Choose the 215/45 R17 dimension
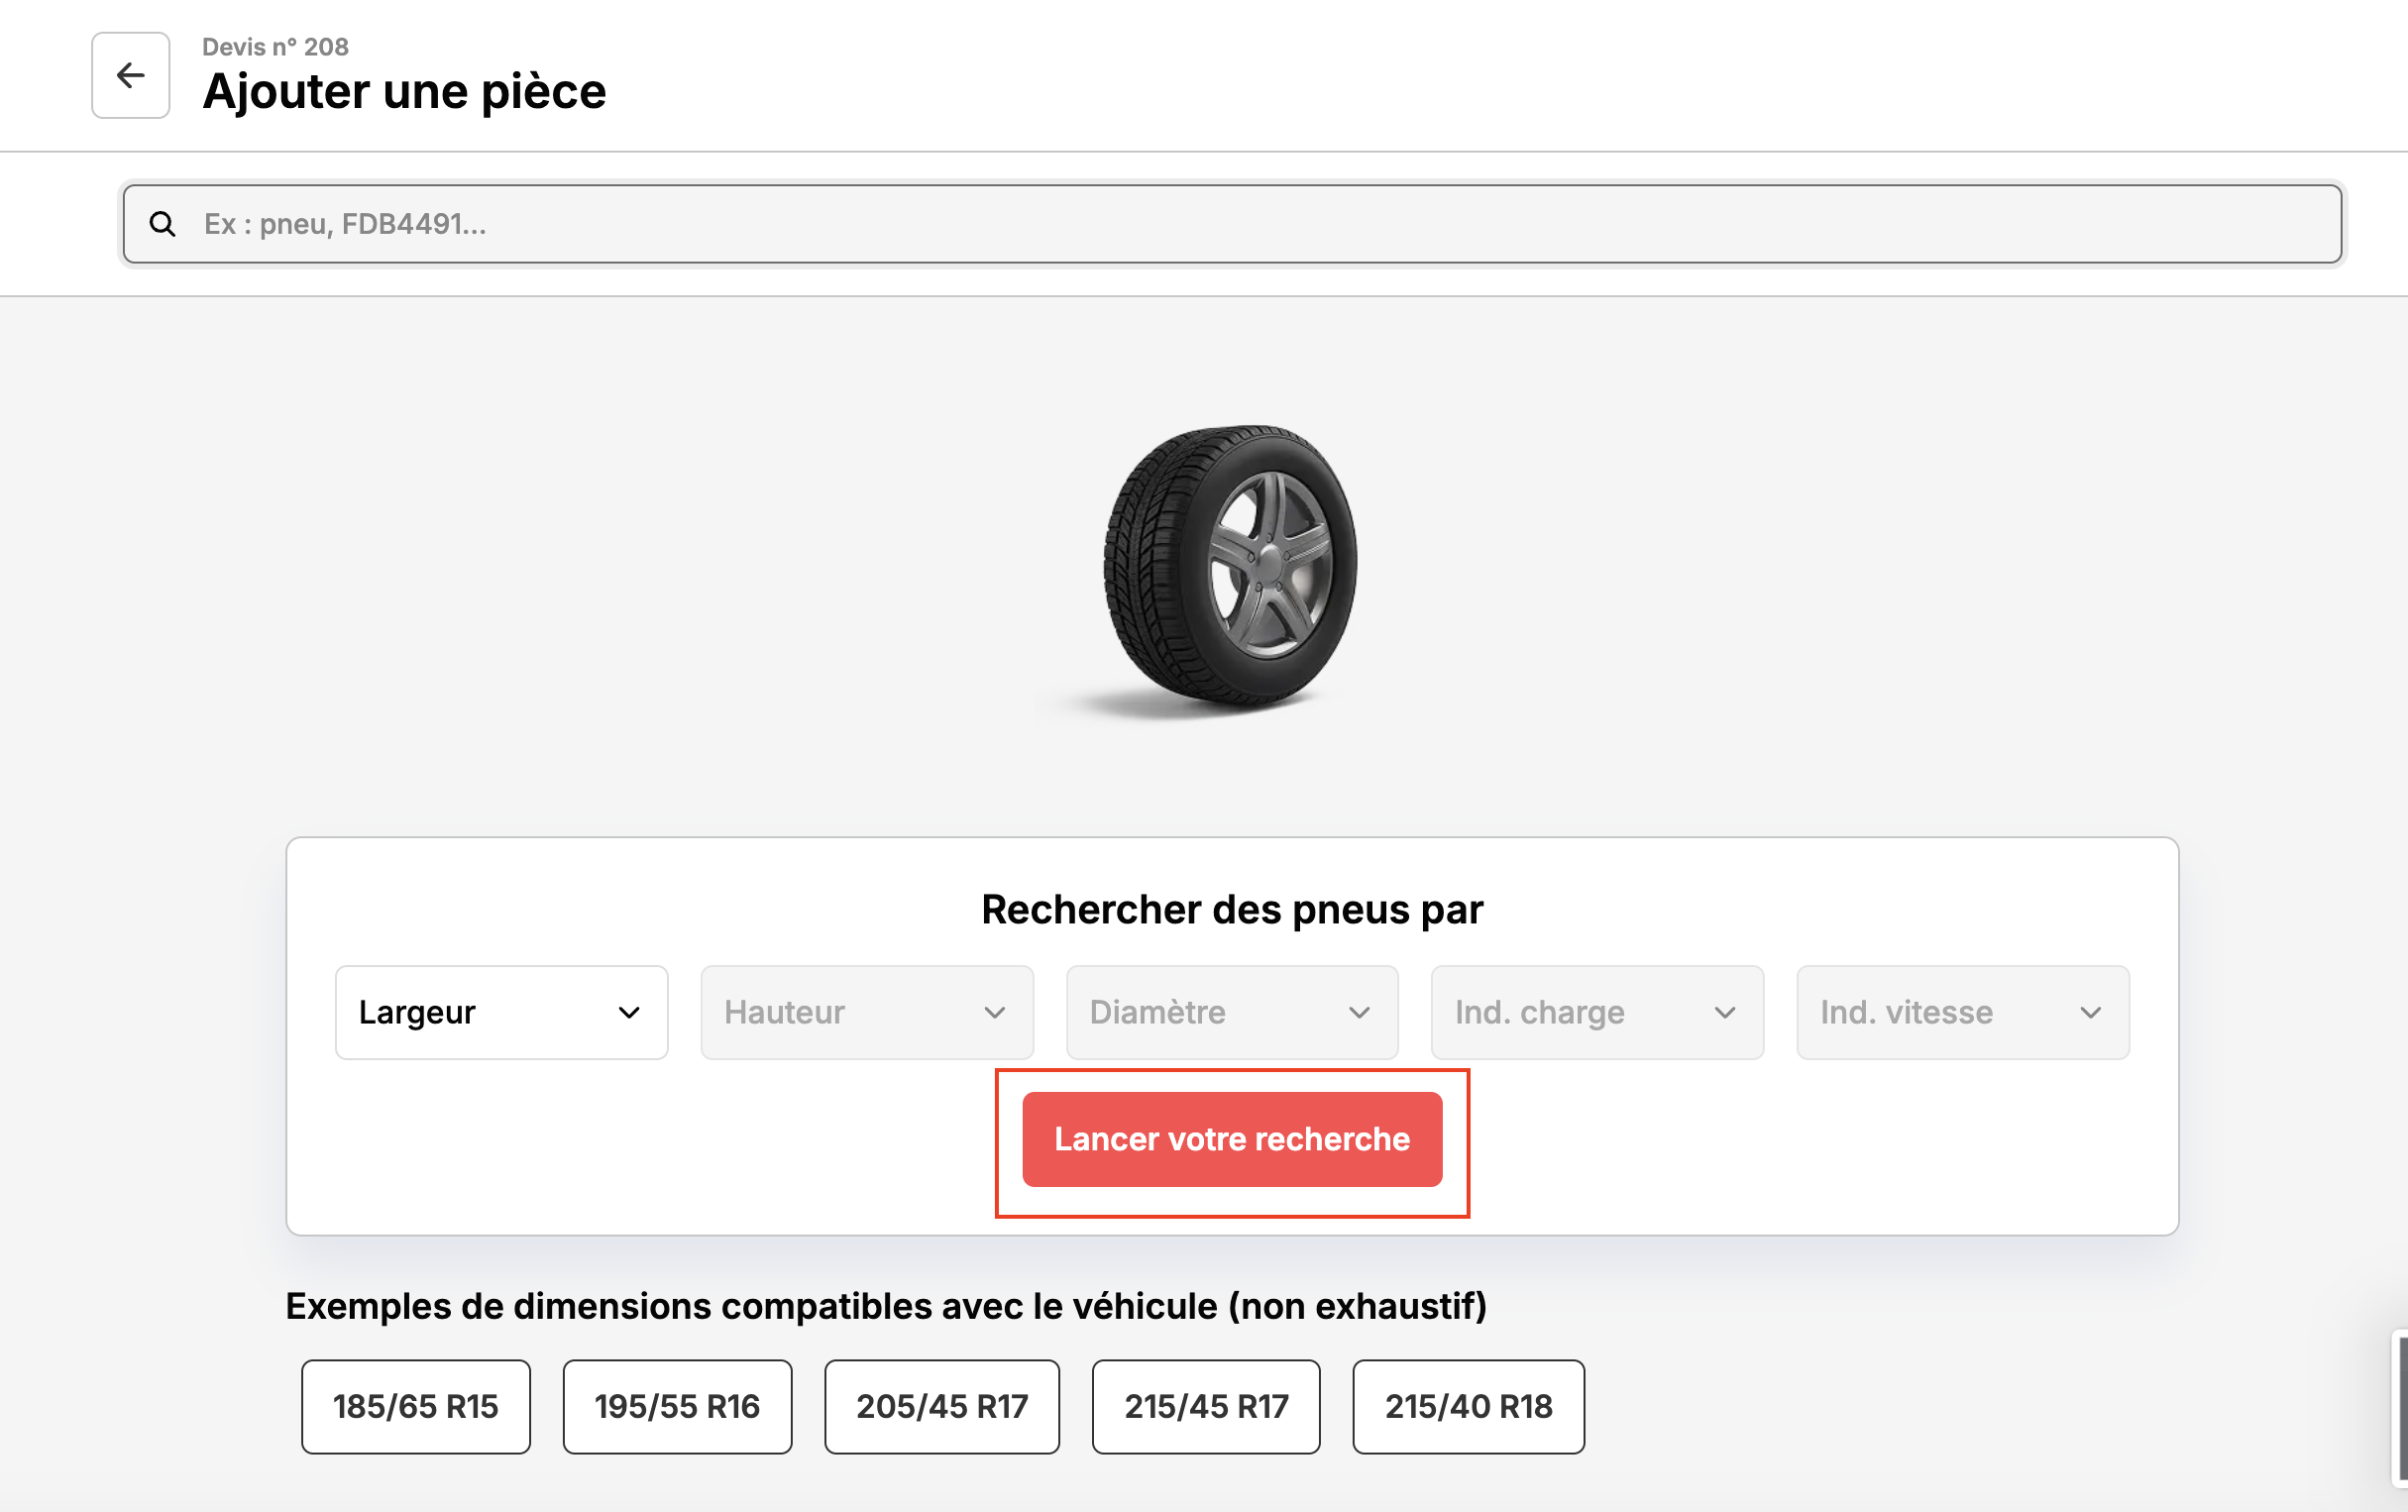The image size is (2408, 1512). point(1206,1406)
